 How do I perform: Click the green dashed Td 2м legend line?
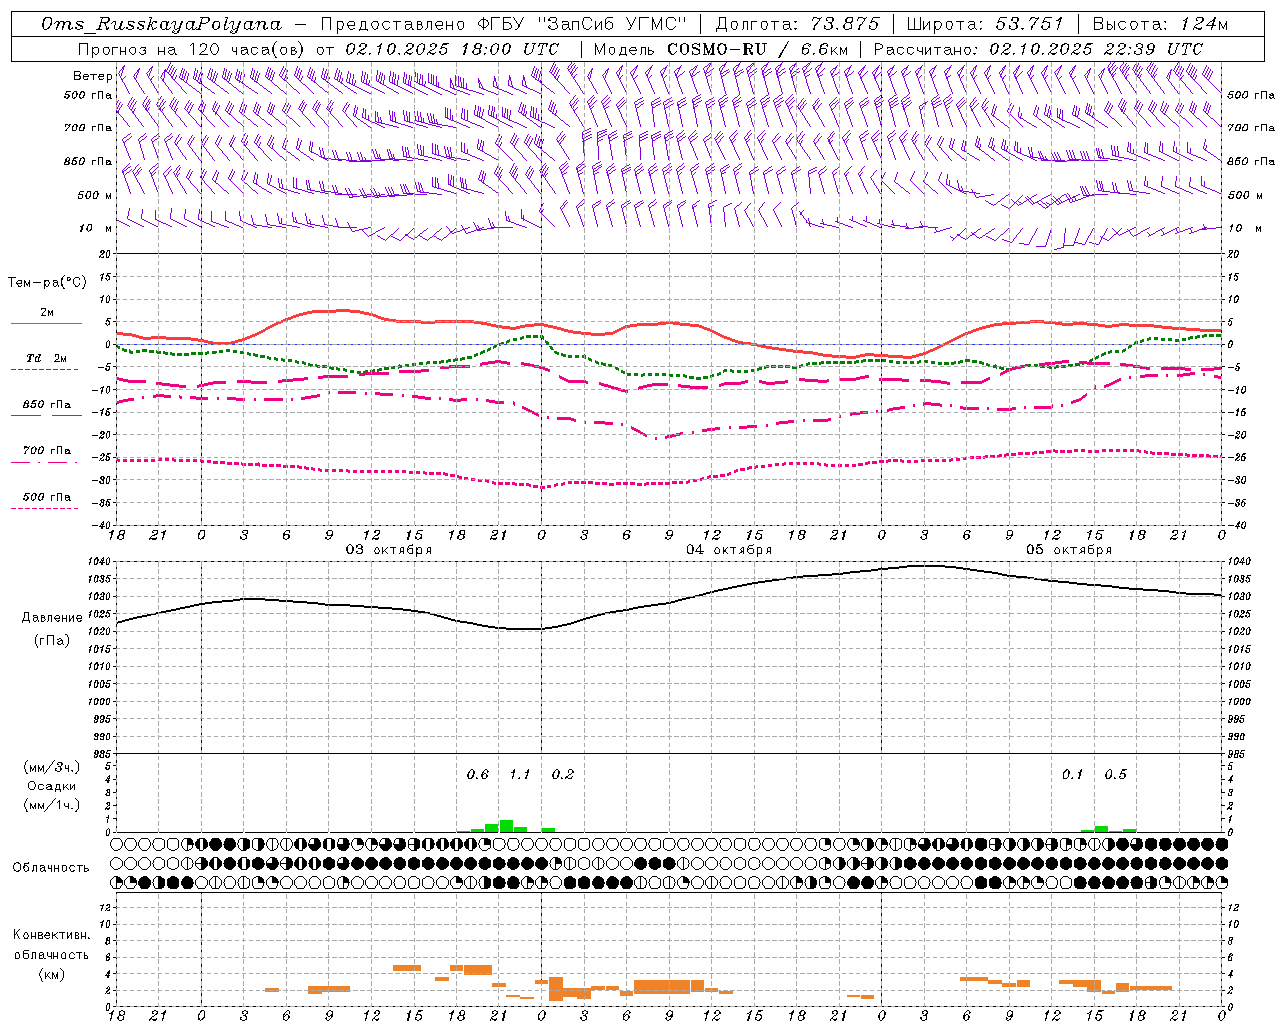point(44,369)
